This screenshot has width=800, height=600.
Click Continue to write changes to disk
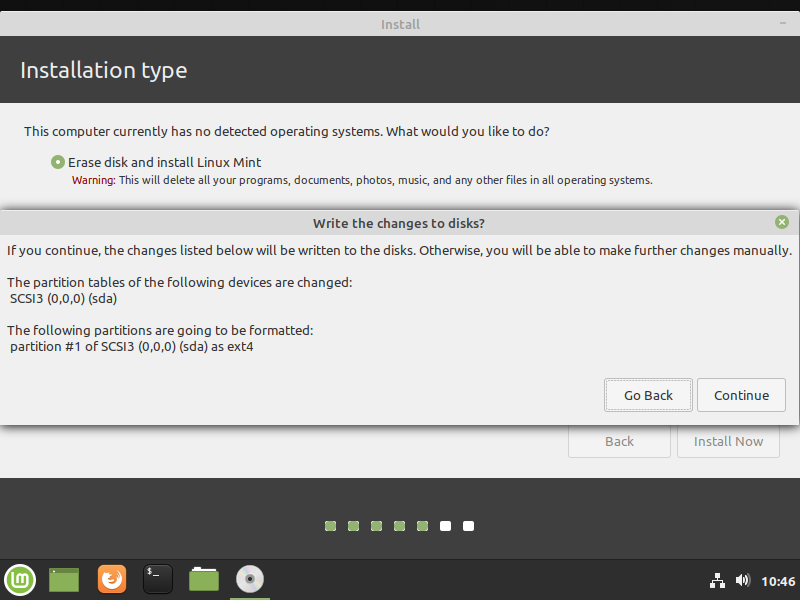pyautogui.click(x=741, y=395)
